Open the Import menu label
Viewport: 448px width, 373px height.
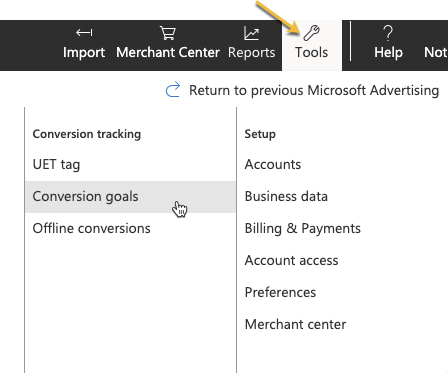click(84, 53)
